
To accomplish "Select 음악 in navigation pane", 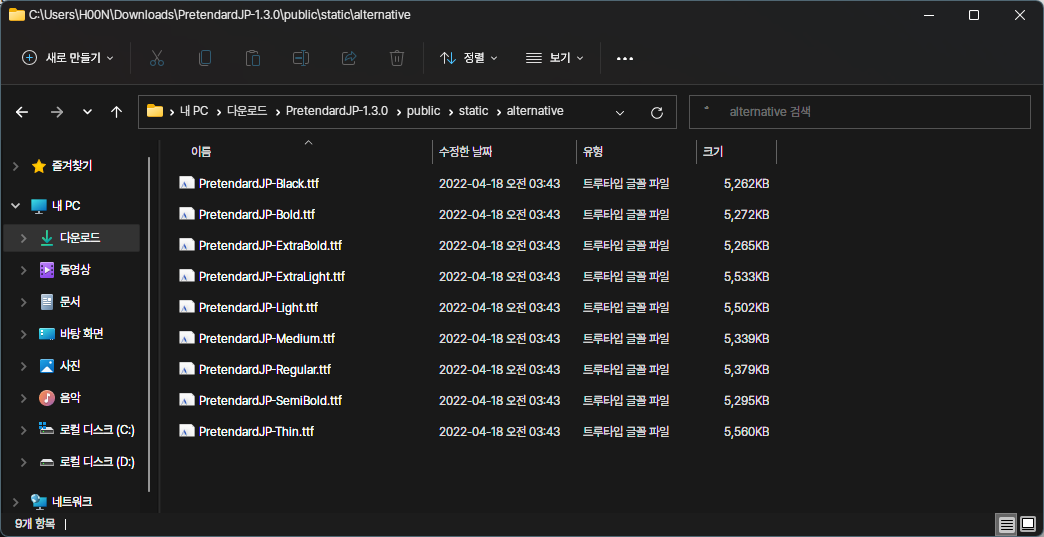I will [71, 398].
